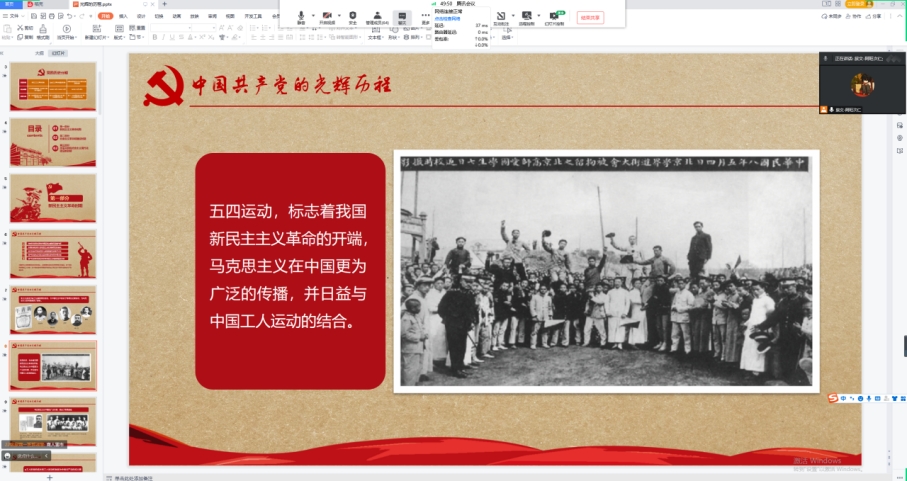Viewport: 907px width, 481px height.
Task: Click the Format Painter brush icon
Action: (43, 31)
